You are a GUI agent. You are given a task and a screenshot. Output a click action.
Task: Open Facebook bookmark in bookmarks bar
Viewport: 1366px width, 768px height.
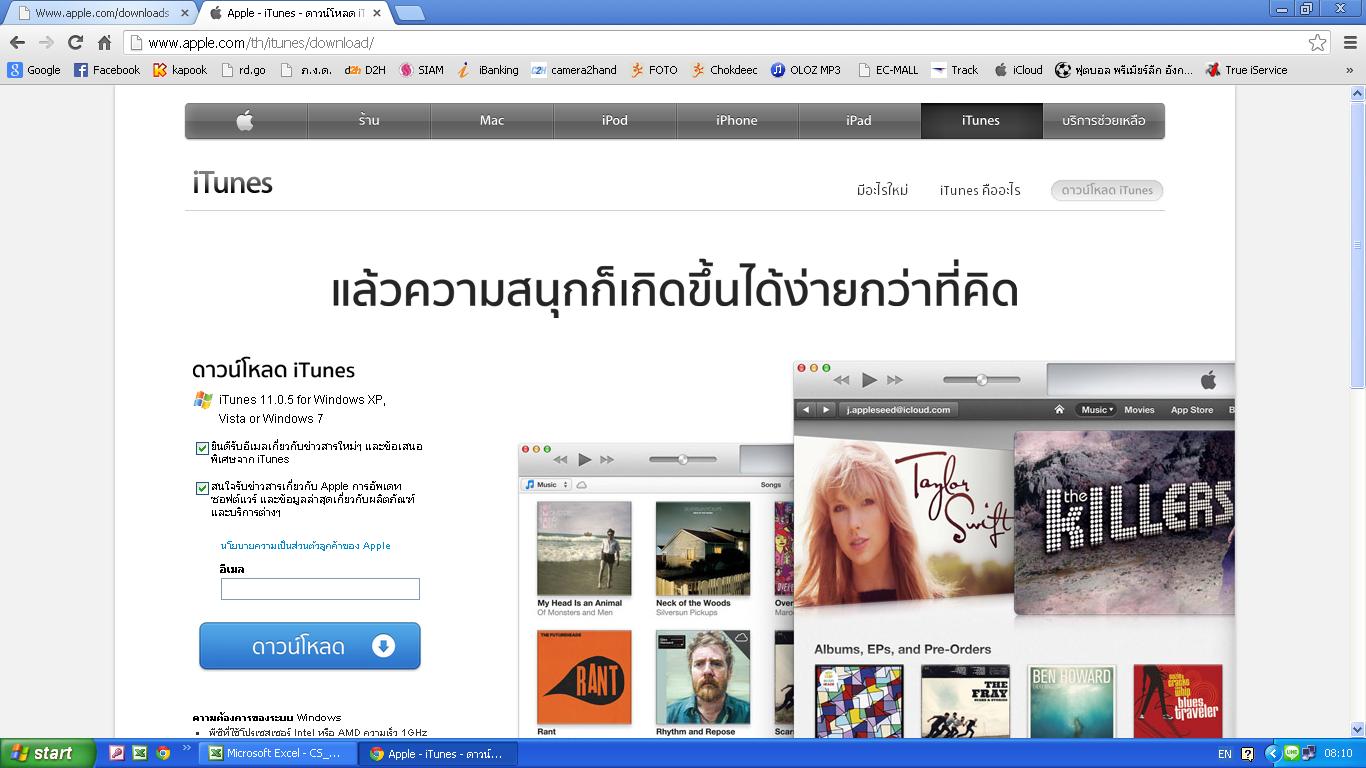point(107,70)
